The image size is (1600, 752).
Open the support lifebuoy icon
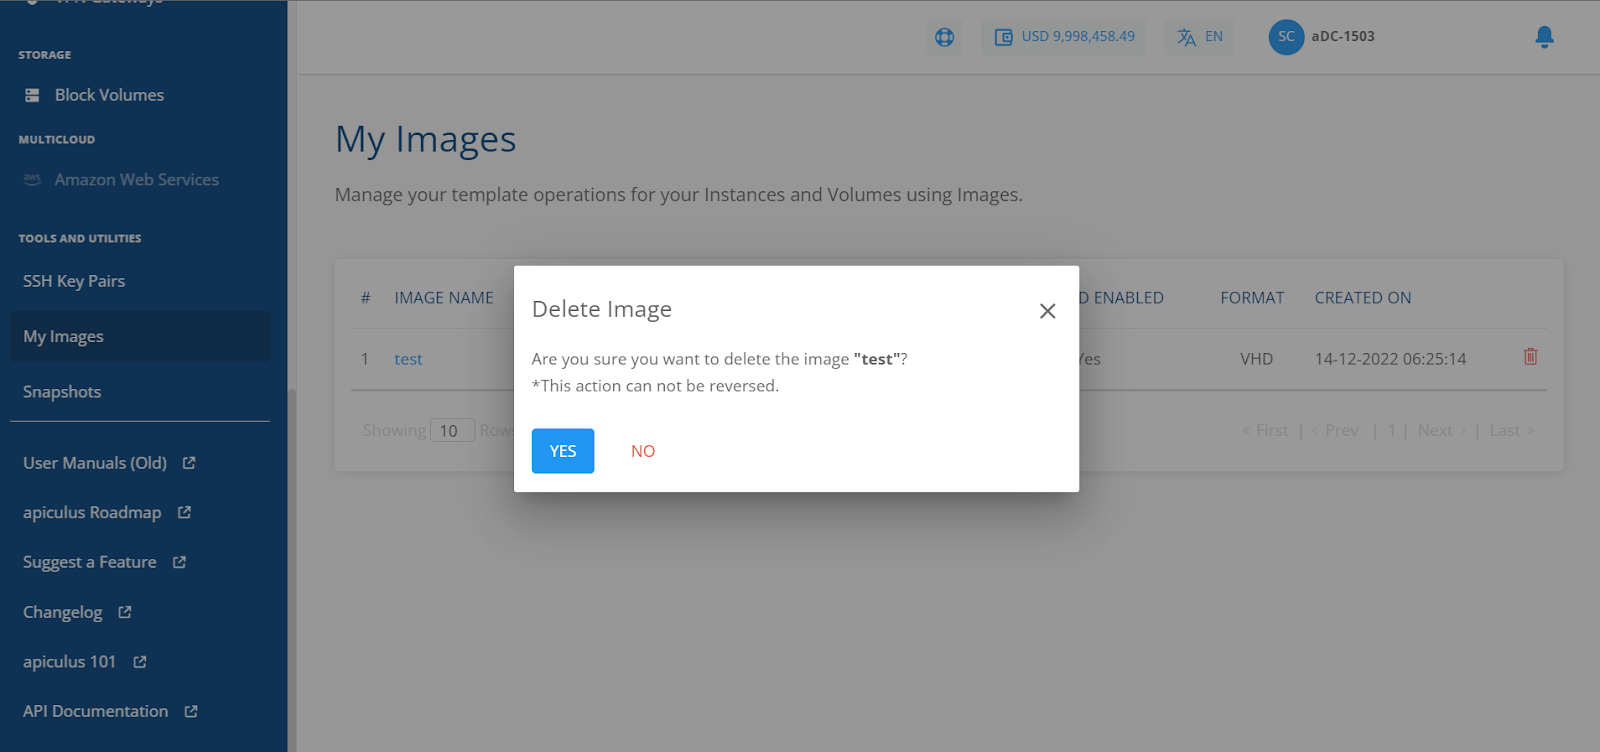(944, 37)
